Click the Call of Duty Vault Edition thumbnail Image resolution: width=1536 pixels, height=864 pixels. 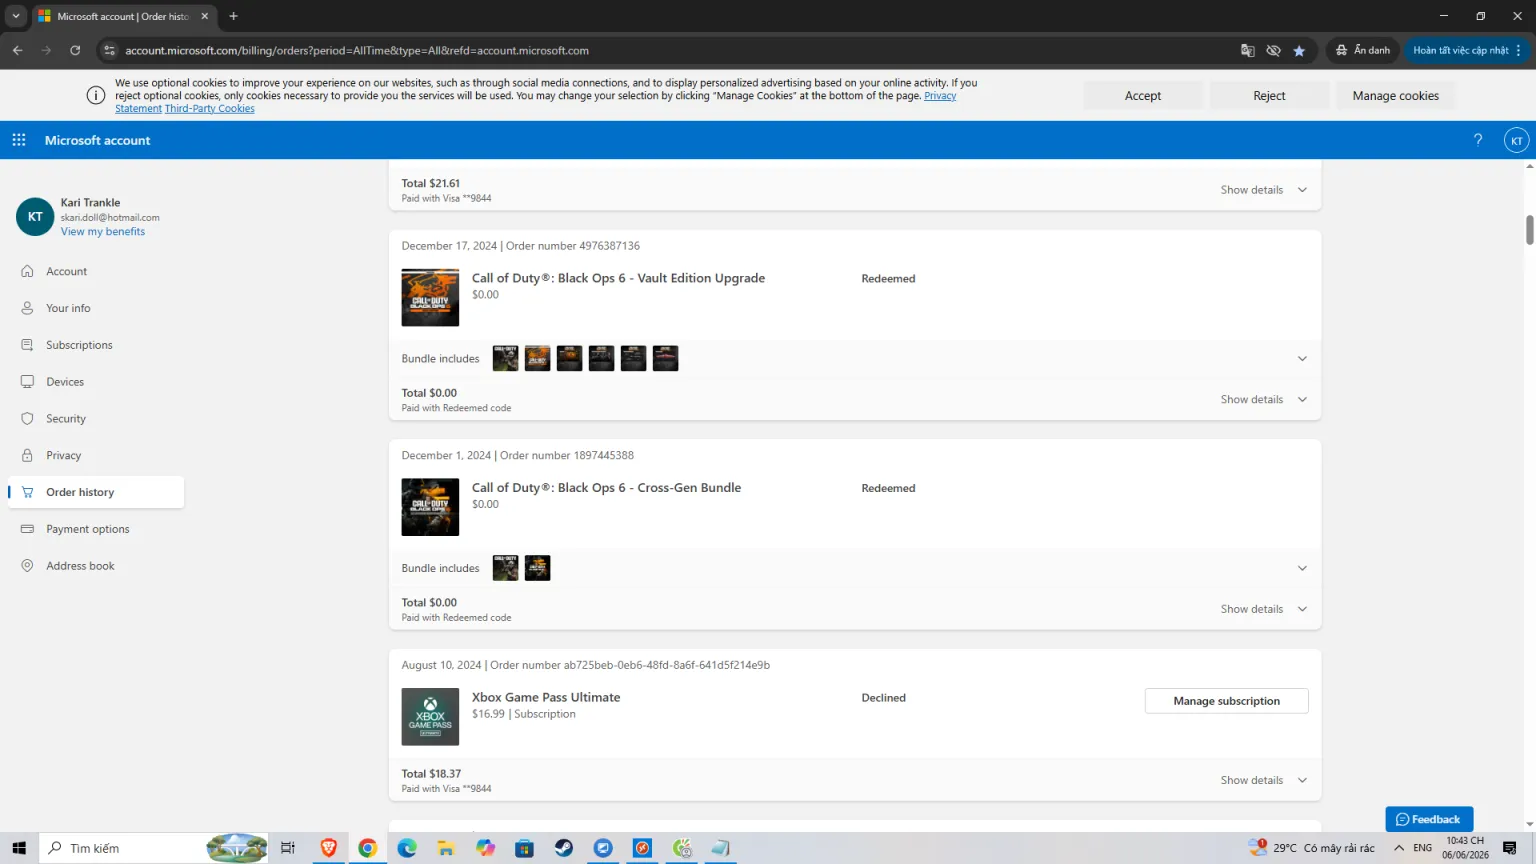430,297
